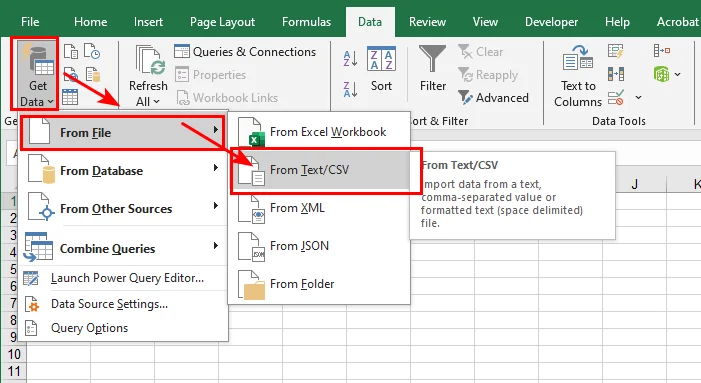This screenshot has width=701, height=383.
Task: Click the Data Validation icon
Action: click(616, 97)
